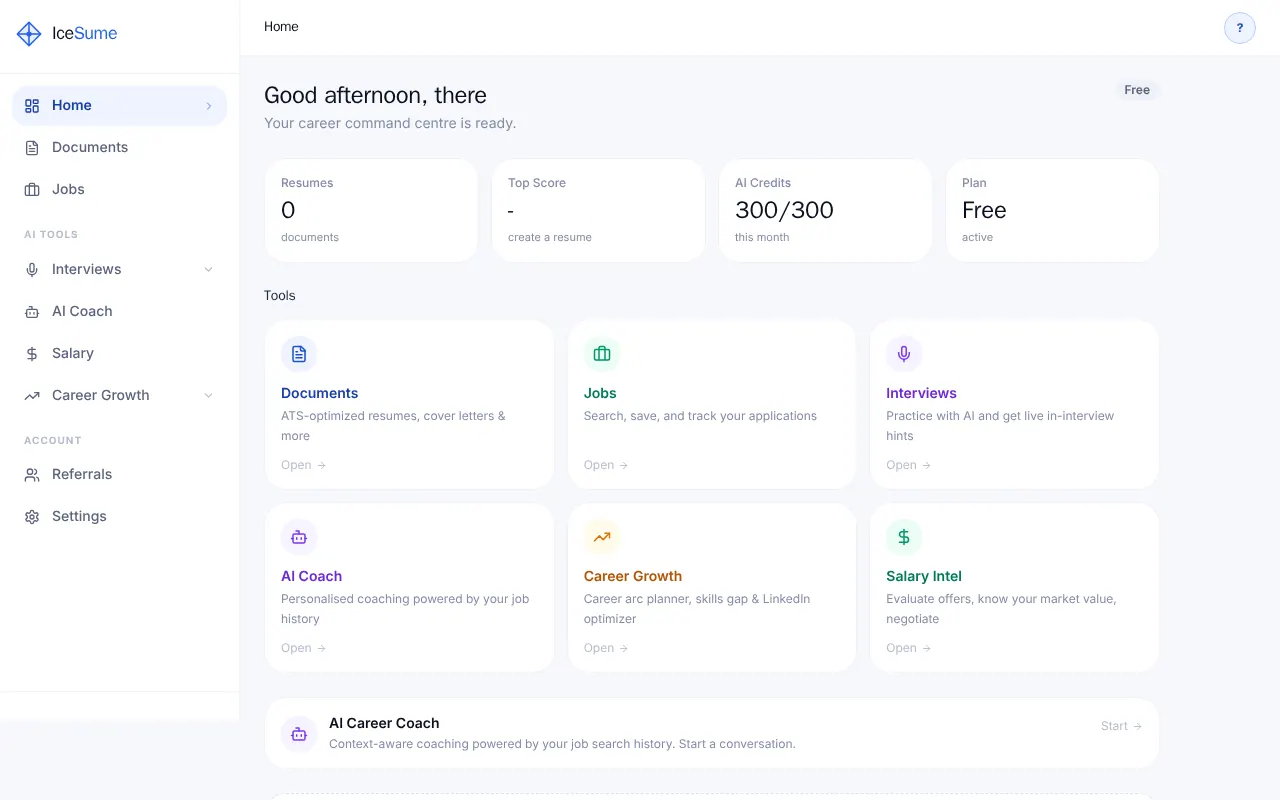Click the Jobs briefcase icon in sidebar
1280x800 pixels.
coord(32,190)
